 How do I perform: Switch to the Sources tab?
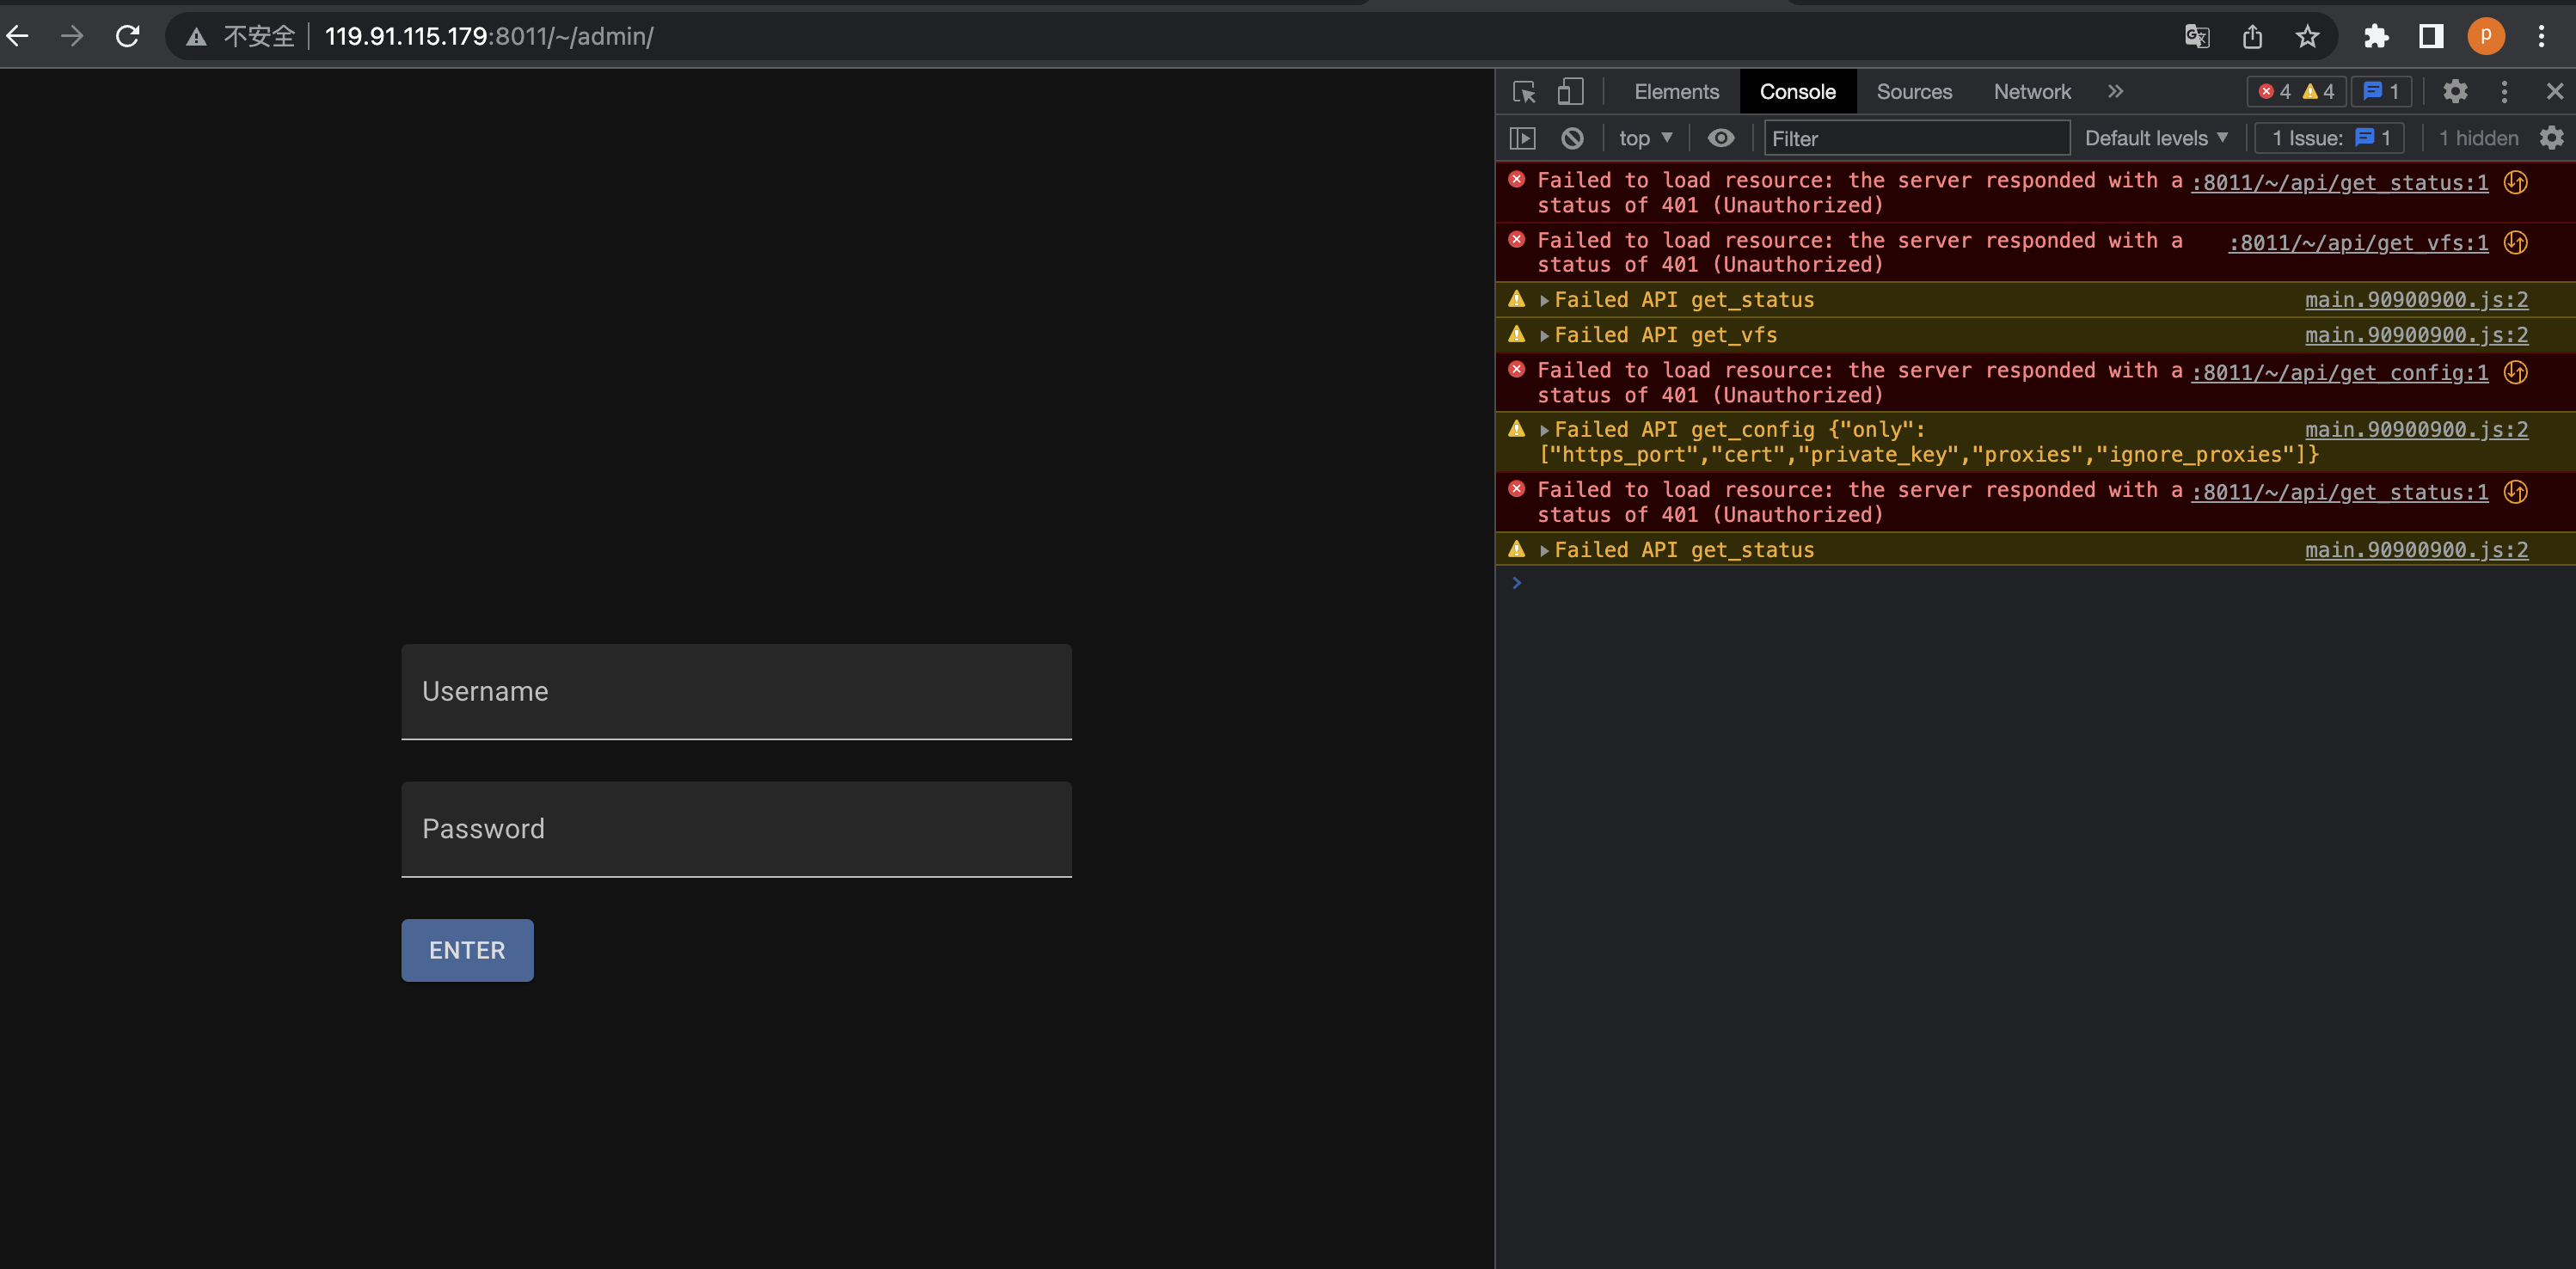point(1913,91)
